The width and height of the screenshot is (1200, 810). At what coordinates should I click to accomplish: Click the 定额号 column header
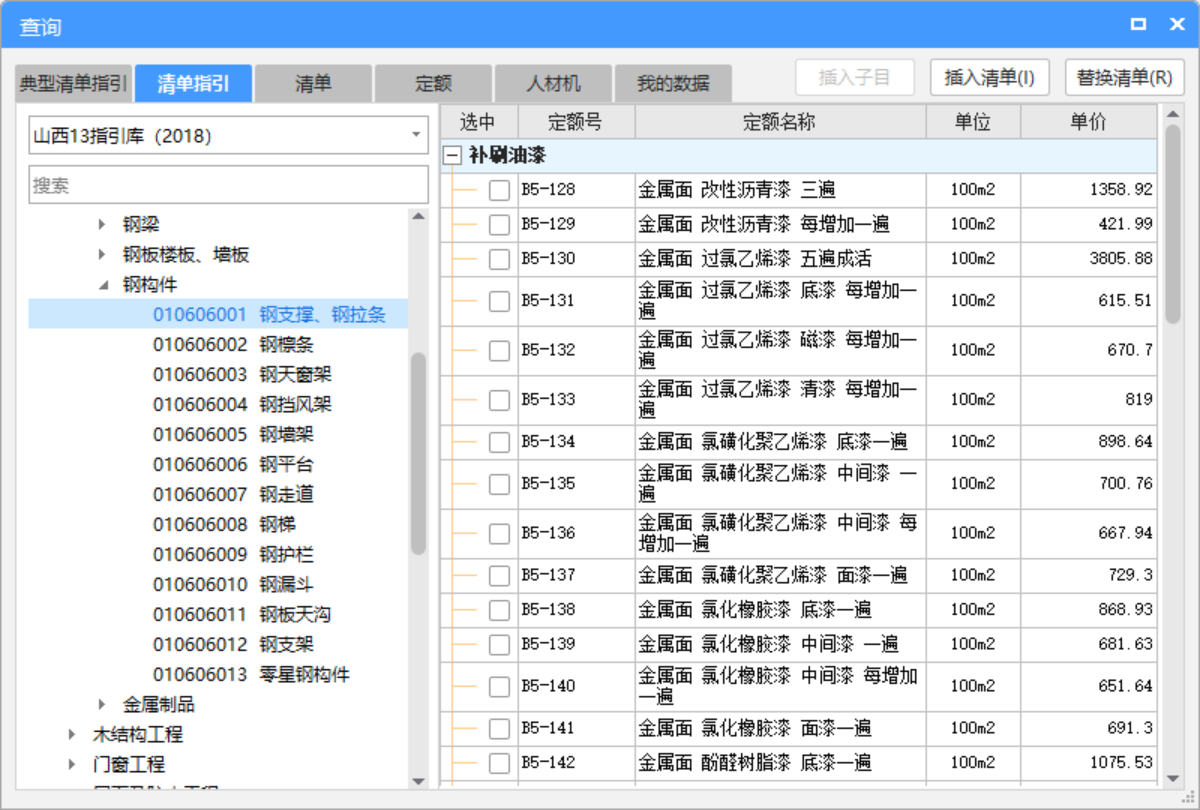pyautogui.click(x=576, y=123)
